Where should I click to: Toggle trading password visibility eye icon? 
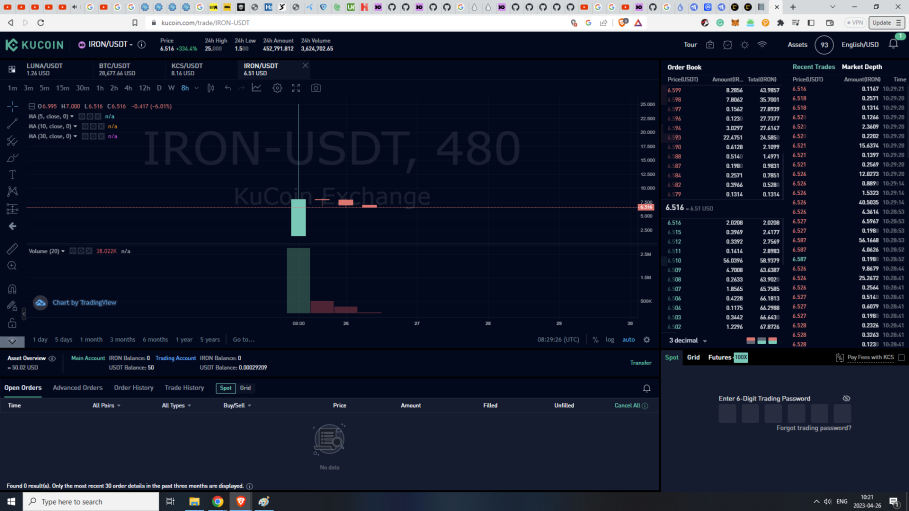click(x=846, y=398)
